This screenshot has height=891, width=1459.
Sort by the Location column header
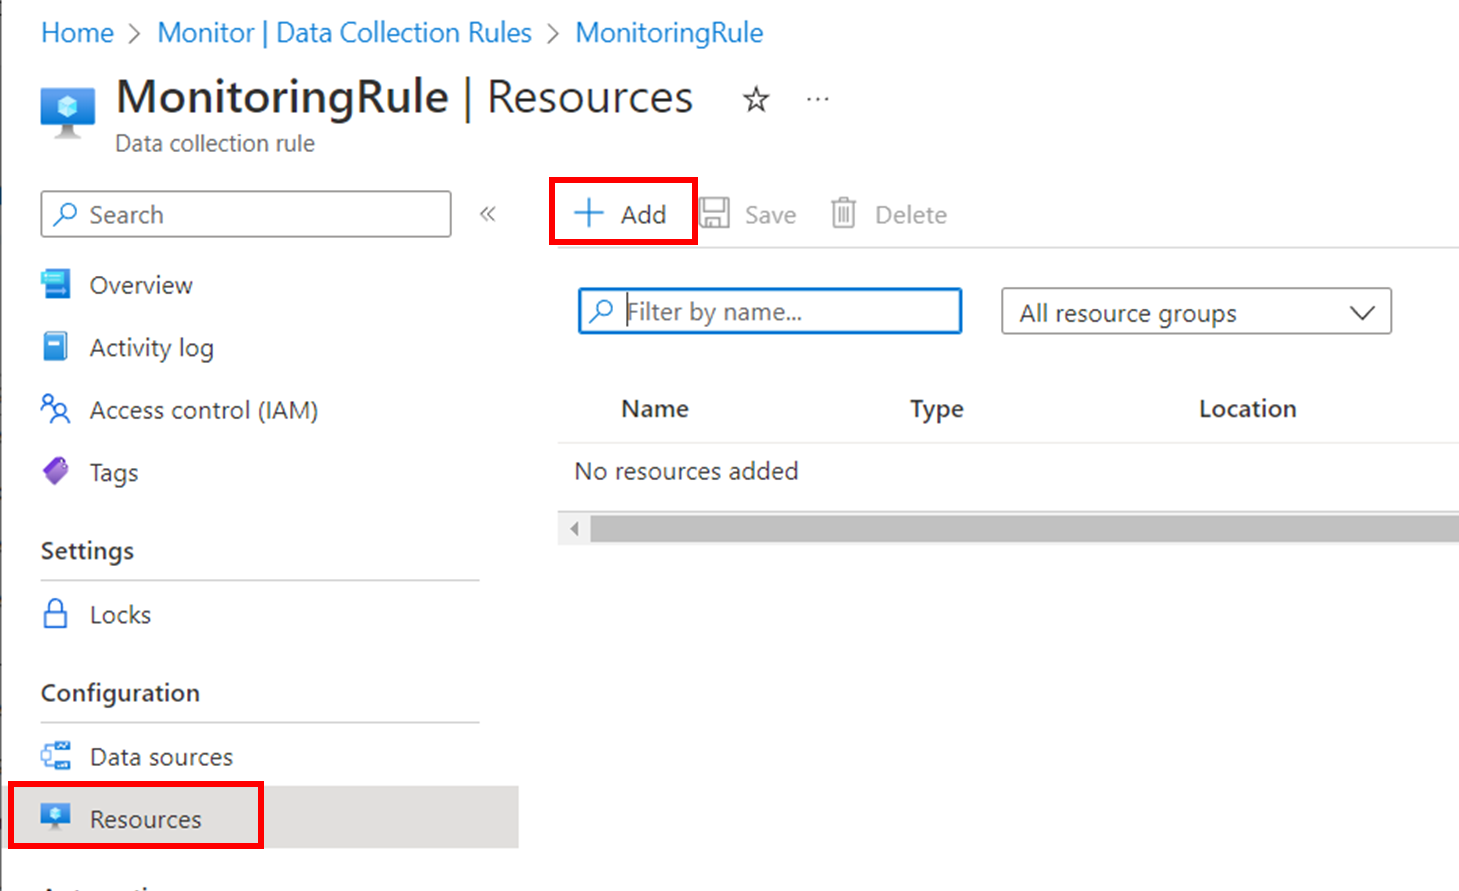[1248, 409]
